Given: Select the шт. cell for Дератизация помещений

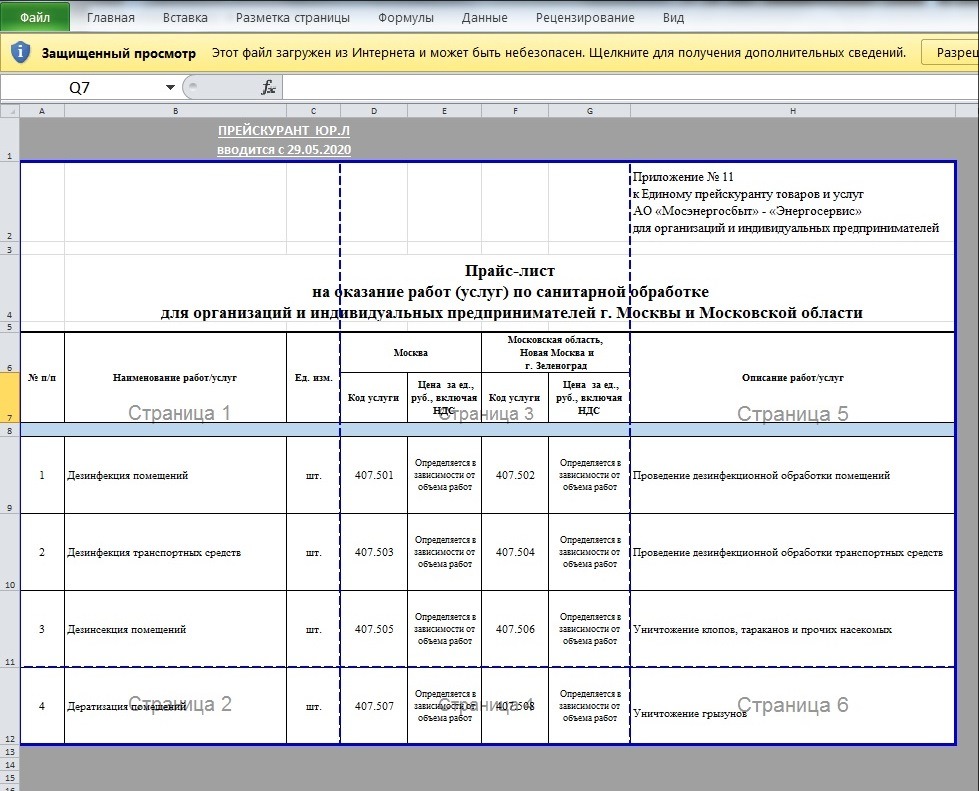Looking at the screenshot, I should click(313, 706).
